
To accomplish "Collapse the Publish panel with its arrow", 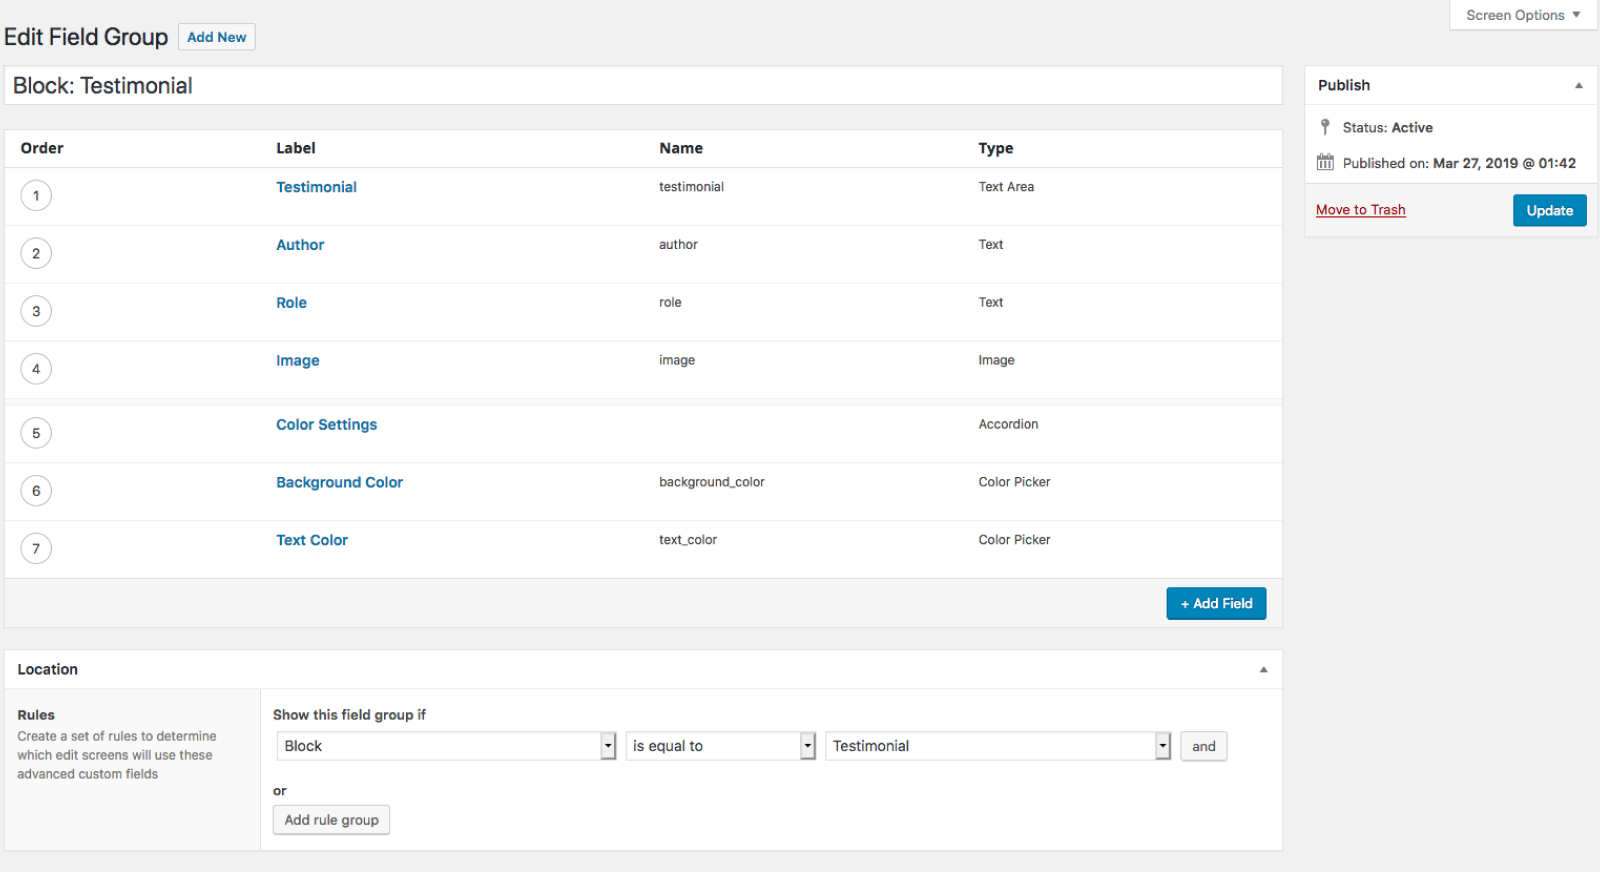I will [x=1579, y=86].
